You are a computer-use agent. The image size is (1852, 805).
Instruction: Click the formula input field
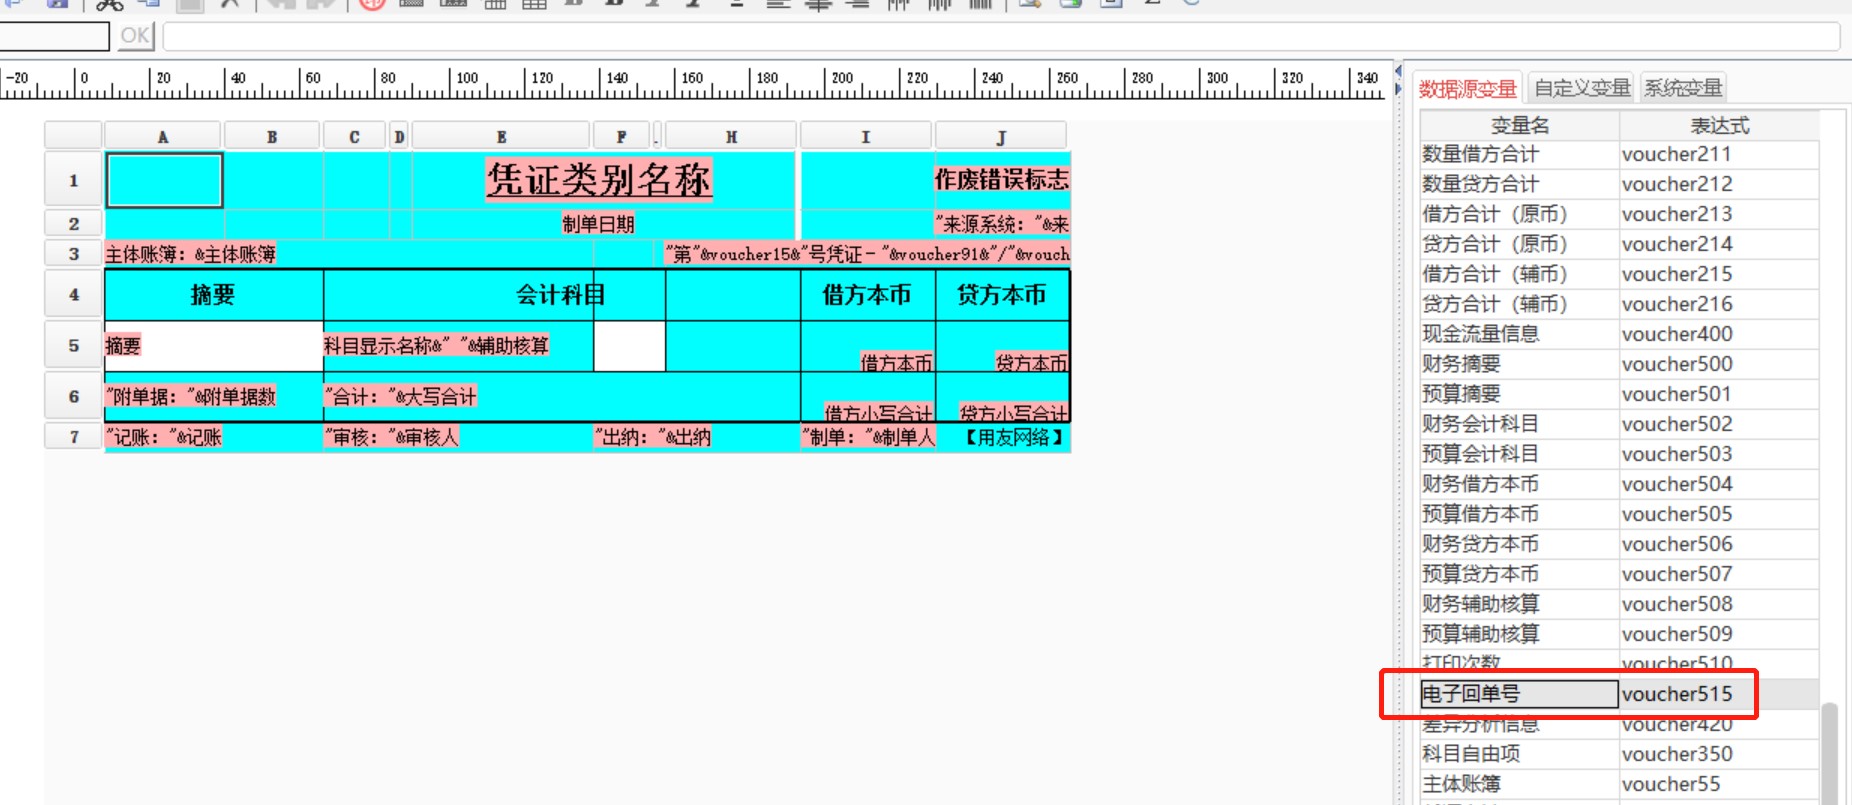click(1001, 36)
